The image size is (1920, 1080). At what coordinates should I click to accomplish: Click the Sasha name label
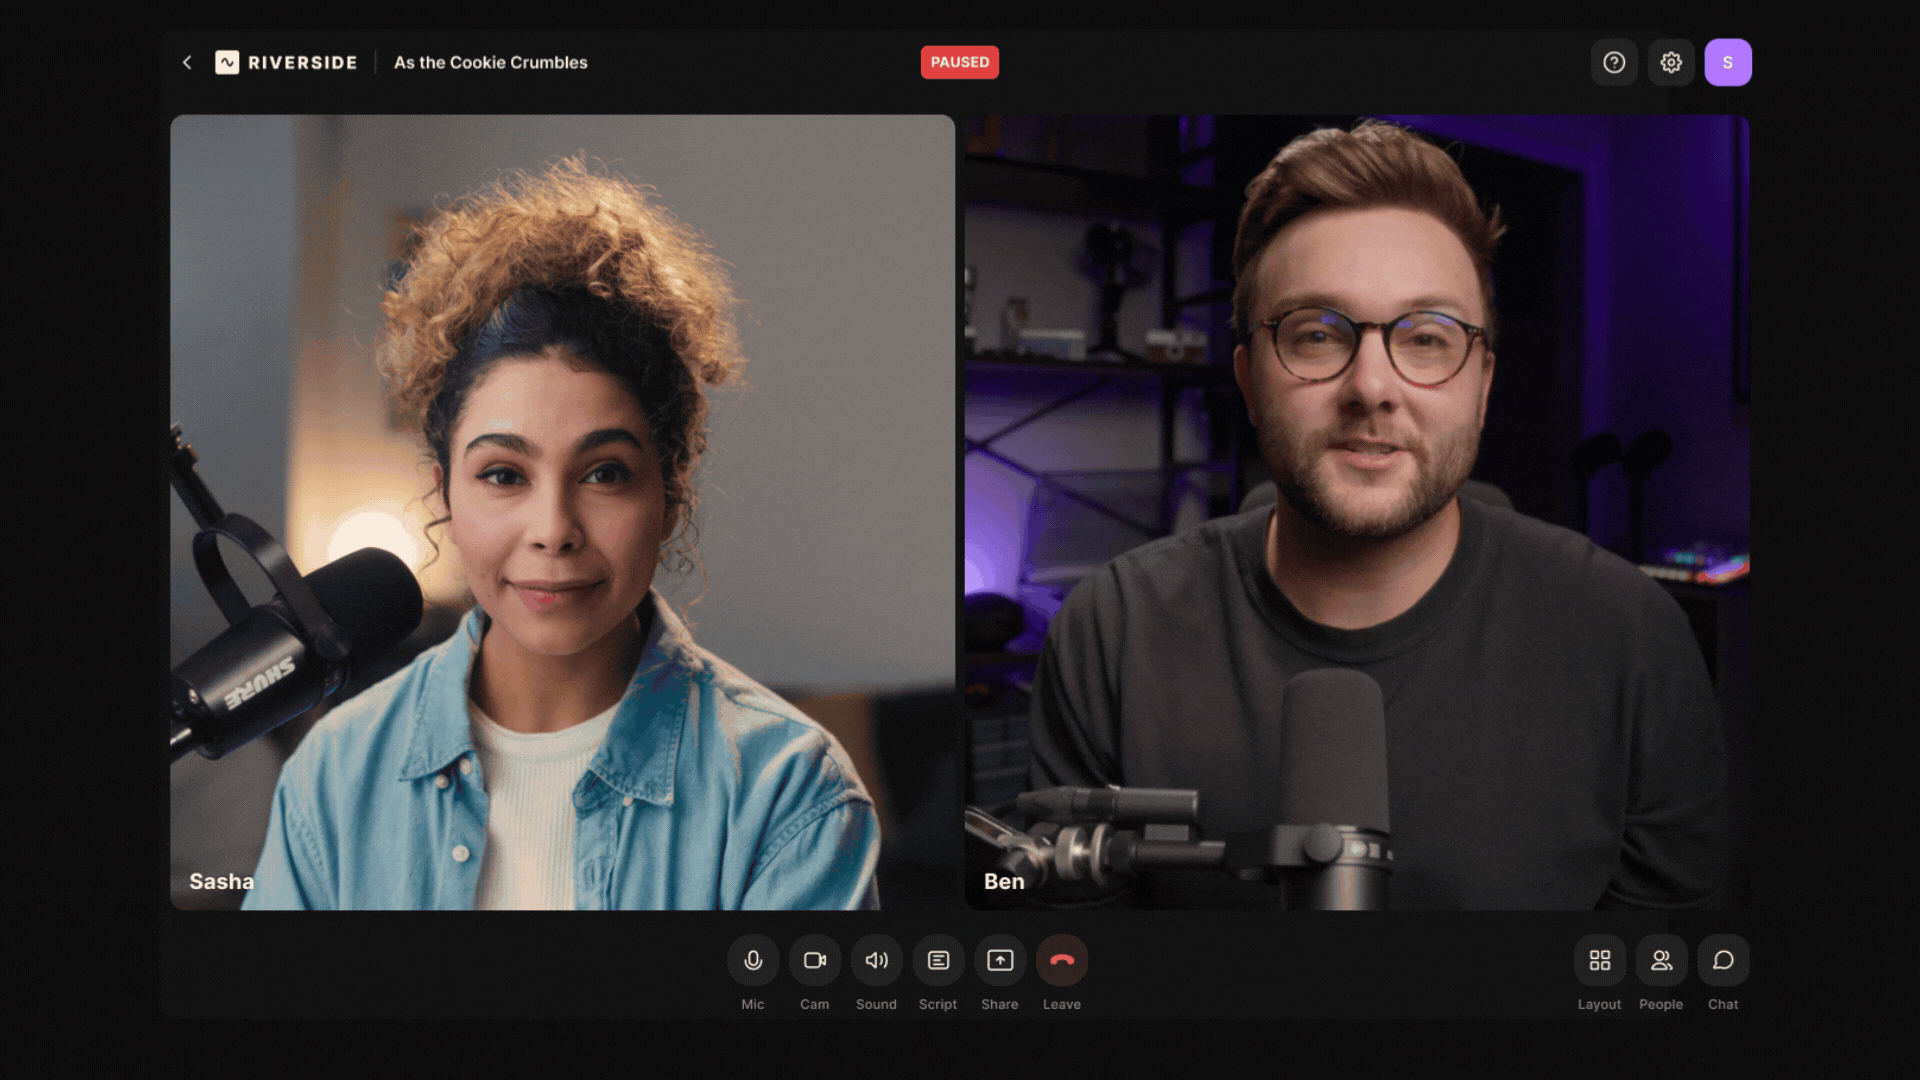pos(222,881)
